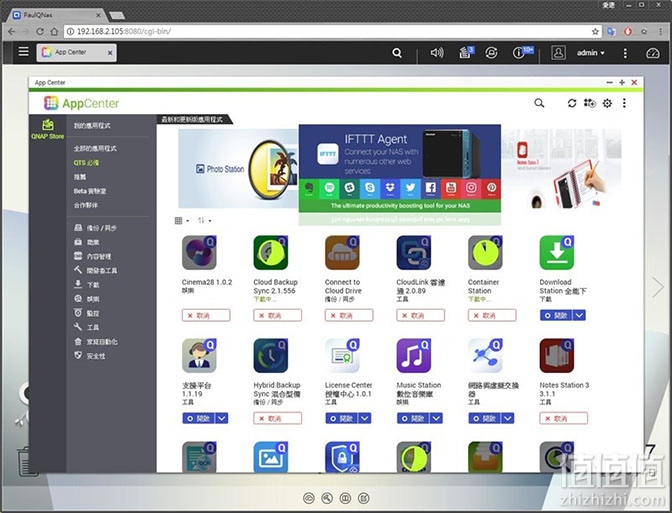Open the Music Station app icon
The image size is (672, 513).
pyautogui.click(x=414, y=356)
